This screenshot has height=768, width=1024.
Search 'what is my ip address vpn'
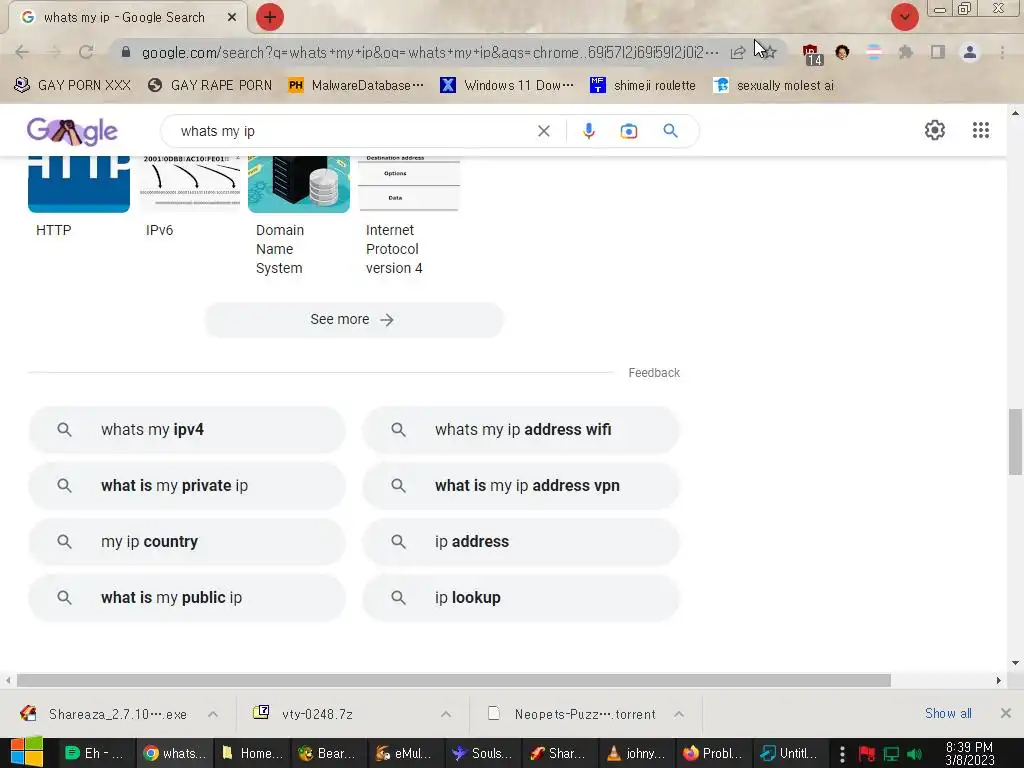(520, 486)
